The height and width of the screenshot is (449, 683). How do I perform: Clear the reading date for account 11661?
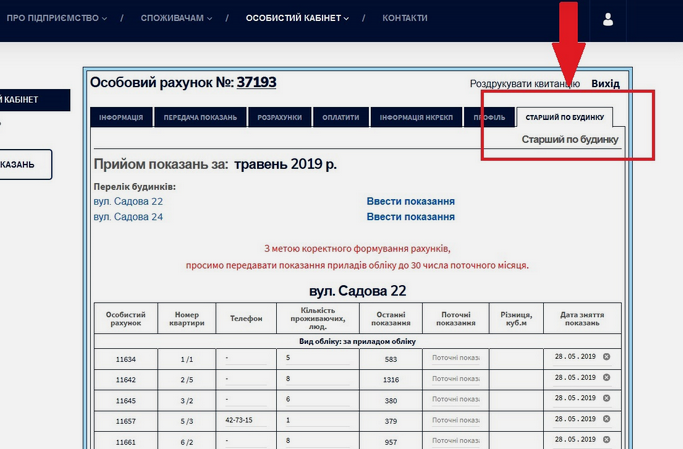point(606,441)
